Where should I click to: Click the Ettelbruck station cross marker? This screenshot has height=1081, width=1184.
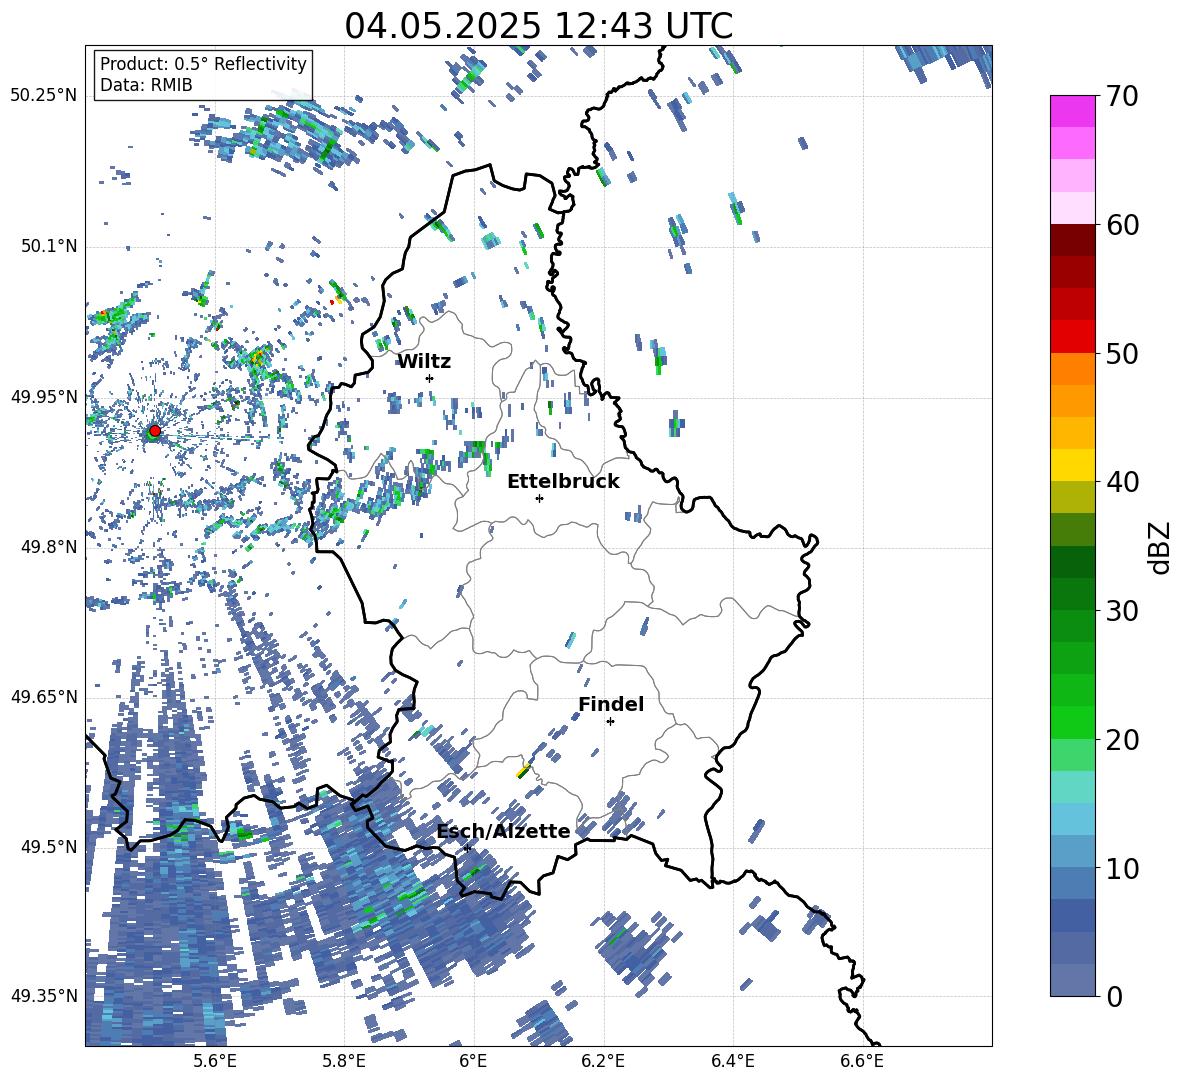[x=539, y=498]
